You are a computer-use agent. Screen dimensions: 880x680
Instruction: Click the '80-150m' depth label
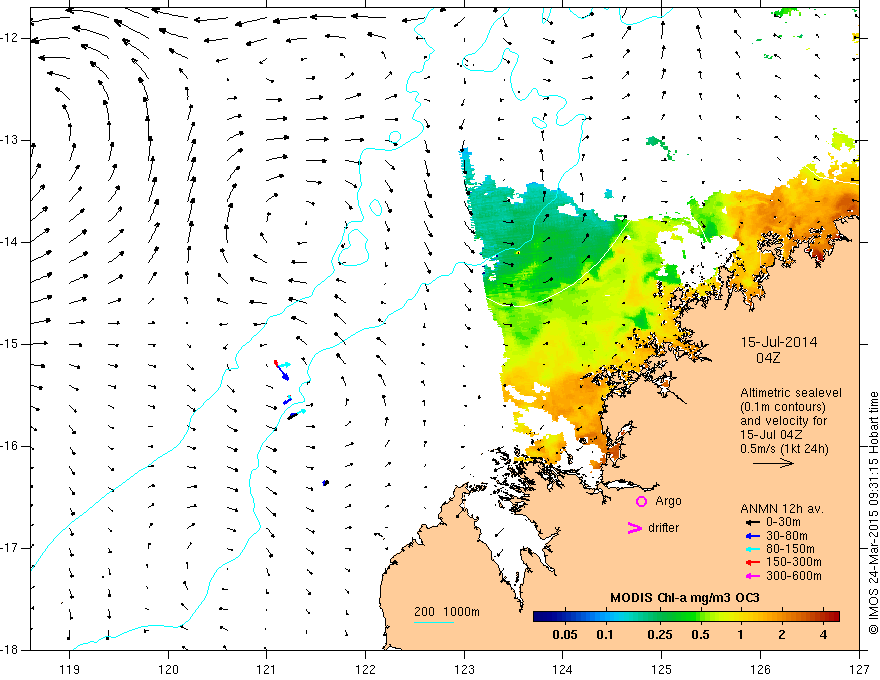[x=790, y=549]
